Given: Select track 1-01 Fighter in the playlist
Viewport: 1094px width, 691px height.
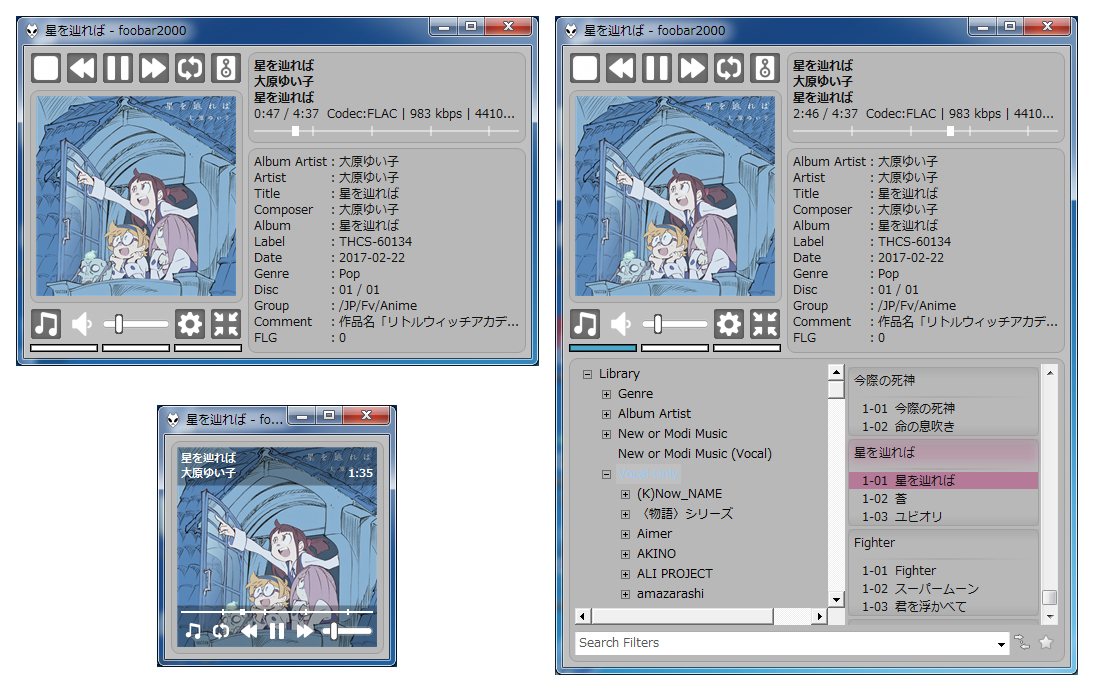Looking at the screenshot, I should point(943,570).
